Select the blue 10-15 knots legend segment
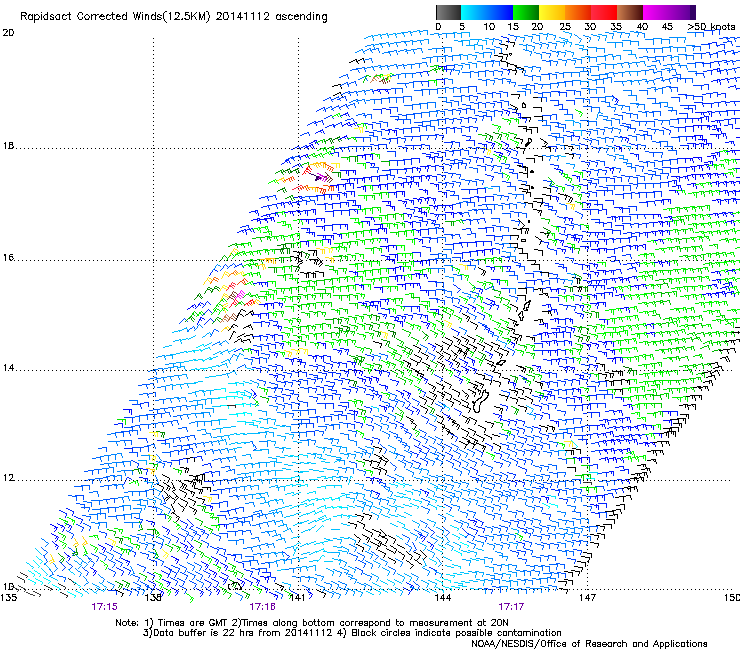The height and width of the screenshot is (650, 740). [500, 12]
